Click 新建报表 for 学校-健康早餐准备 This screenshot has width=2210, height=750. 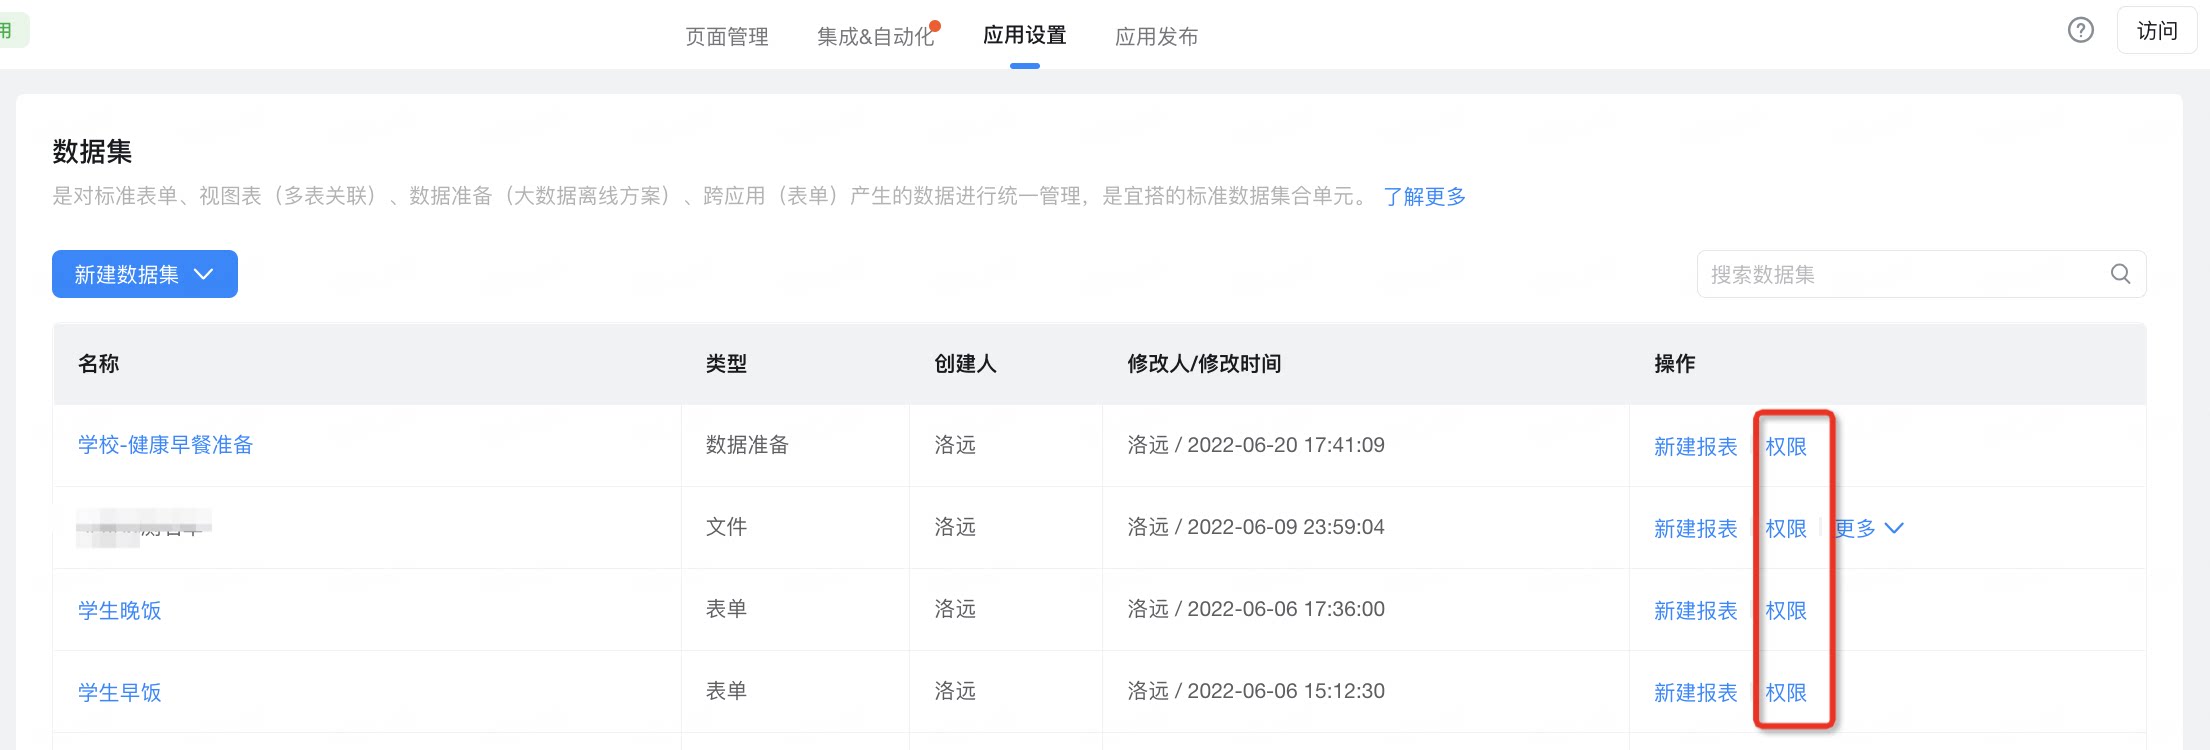coord(1695,447)
